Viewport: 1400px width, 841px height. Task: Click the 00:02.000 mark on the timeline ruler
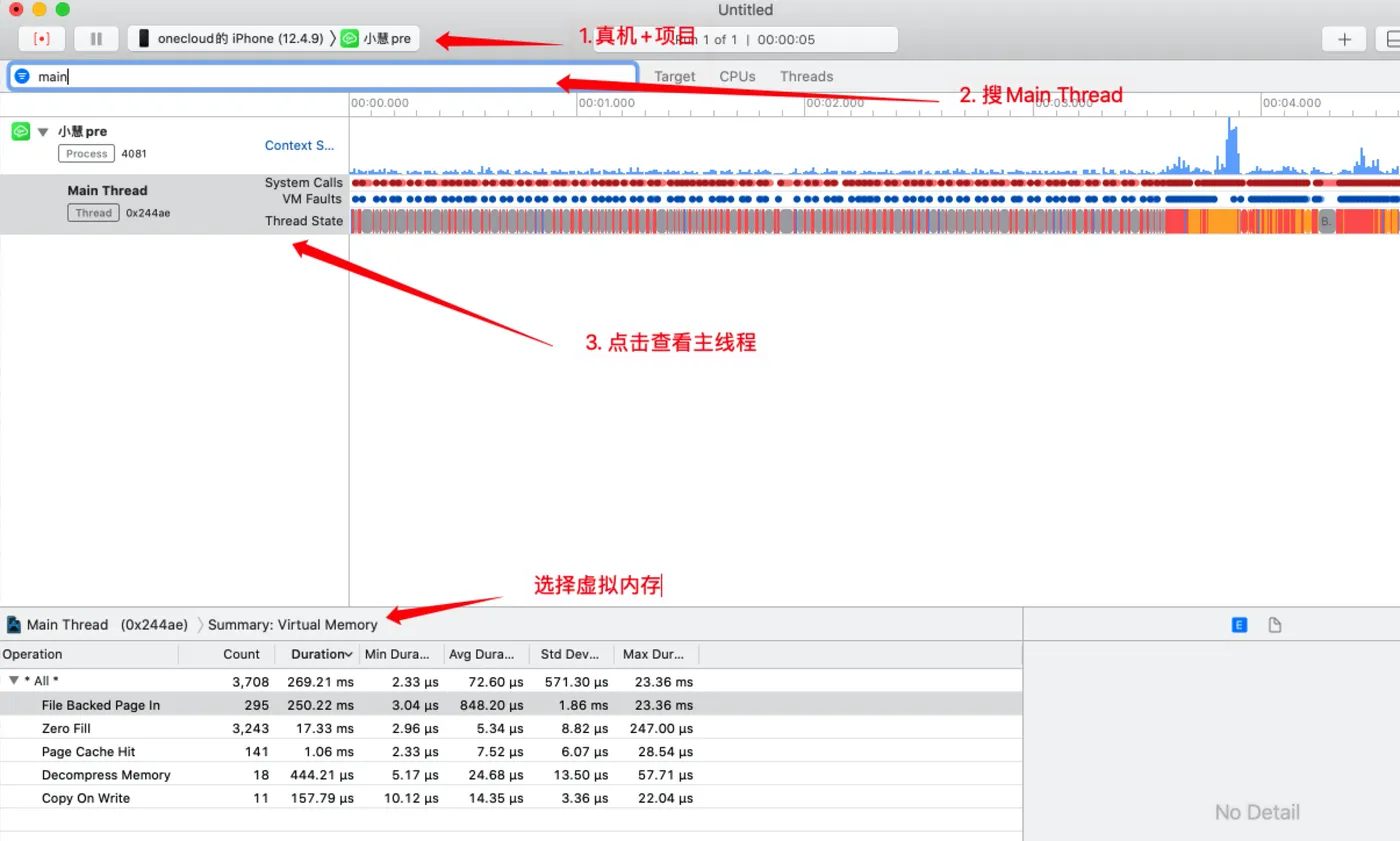835,103
